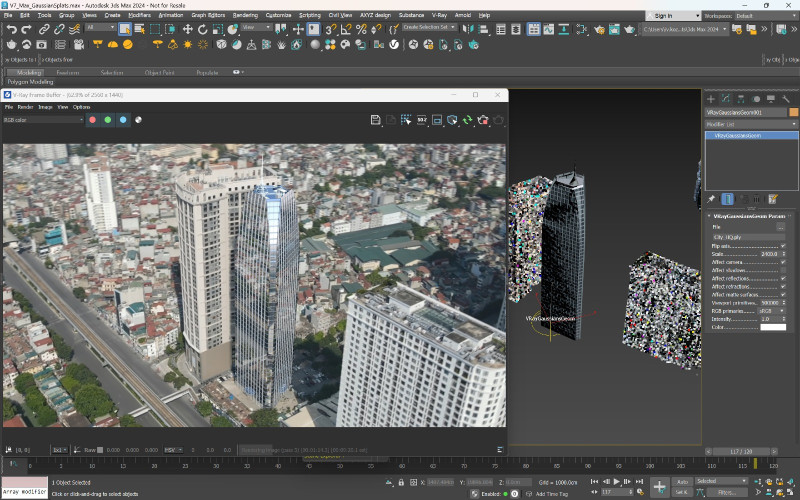Open the Curve Editor icon
The height and width of the screenshot is (500, 800).
pos(548,29)
